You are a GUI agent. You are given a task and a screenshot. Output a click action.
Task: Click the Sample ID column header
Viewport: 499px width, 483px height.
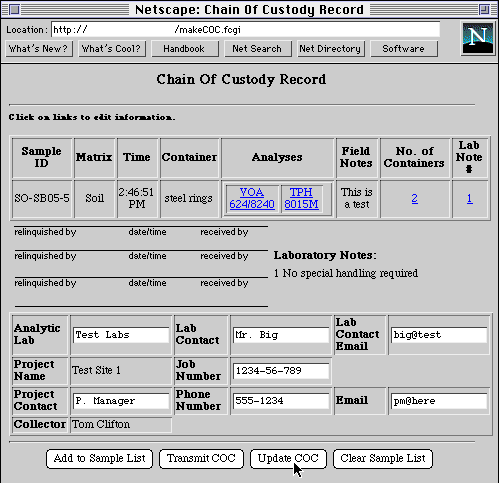pos(42,157)
